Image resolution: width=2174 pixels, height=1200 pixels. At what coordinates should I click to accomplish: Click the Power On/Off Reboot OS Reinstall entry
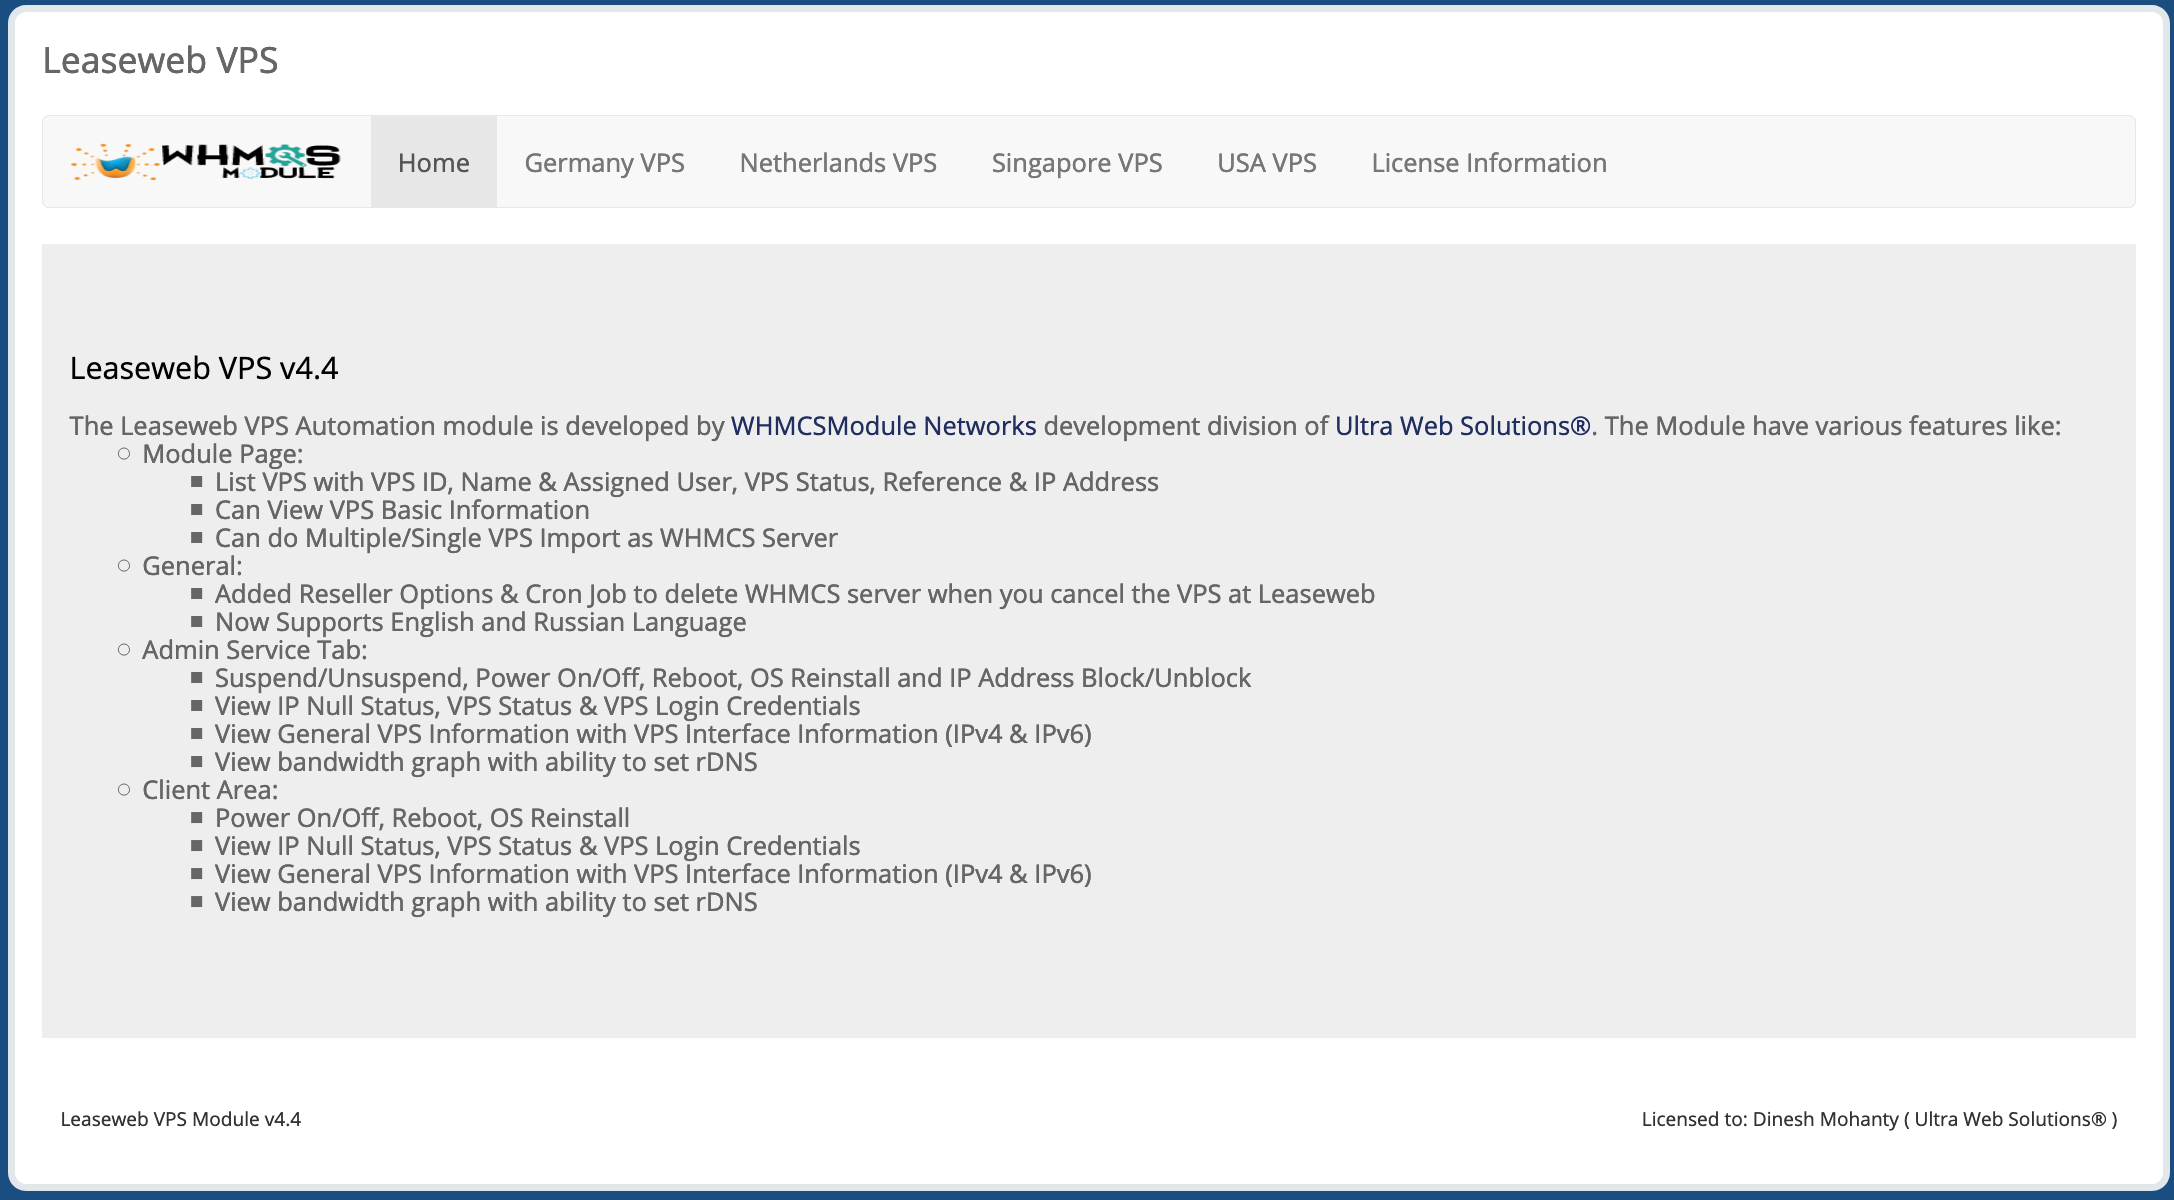coord(422,817)
